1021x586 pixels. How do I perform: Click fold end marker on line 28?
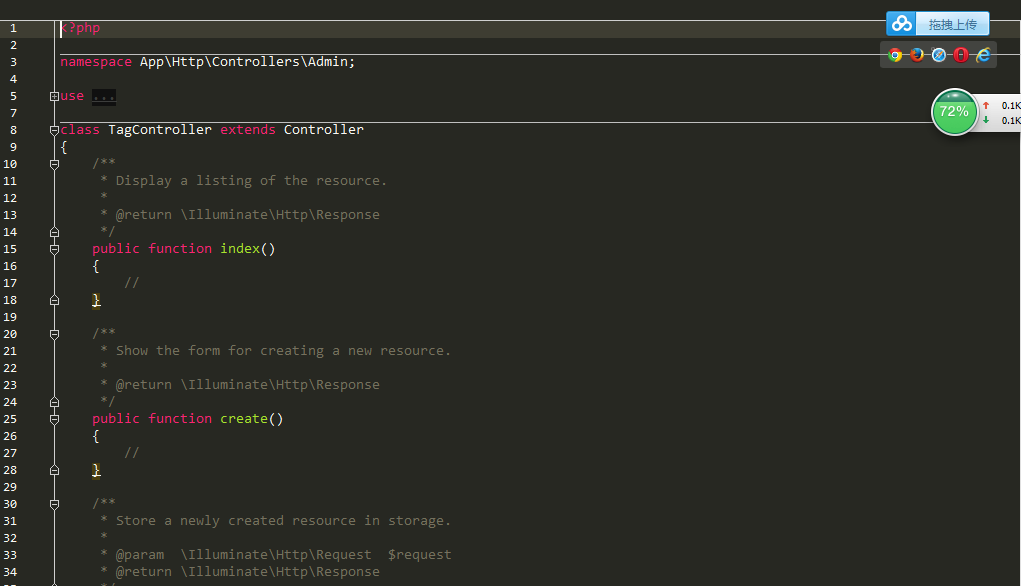(x=55, y=470)
